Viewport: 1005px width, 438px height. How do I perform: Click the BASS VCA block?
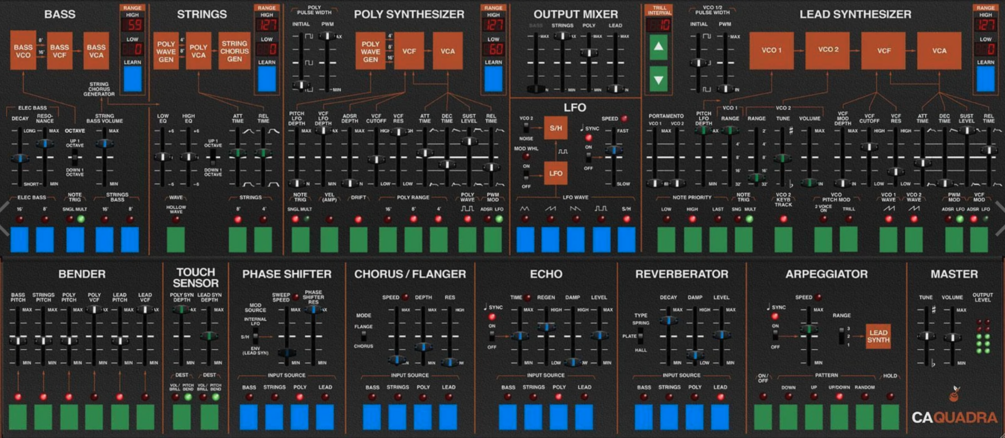point(97,51)
